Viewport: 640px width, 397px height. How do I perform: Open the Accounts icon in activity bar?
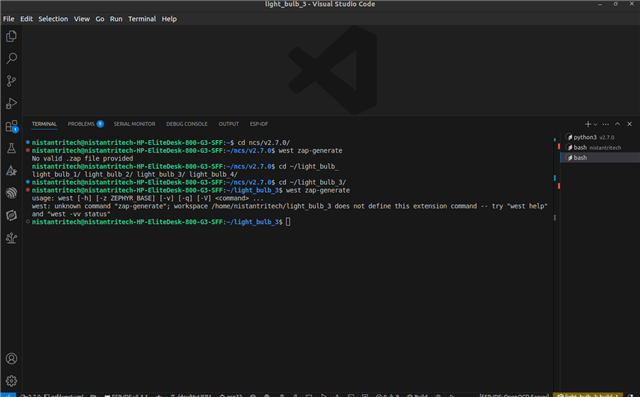pyautogui.click(x=11, y=358)
